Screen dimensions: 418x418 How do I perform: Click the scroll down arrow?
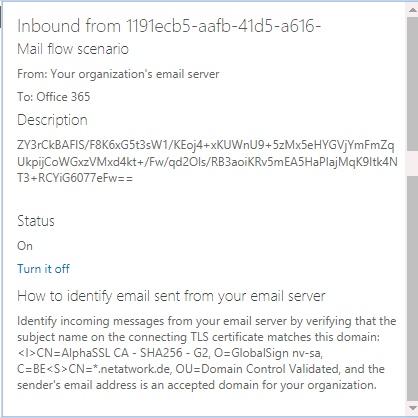[x=412, y=408]
